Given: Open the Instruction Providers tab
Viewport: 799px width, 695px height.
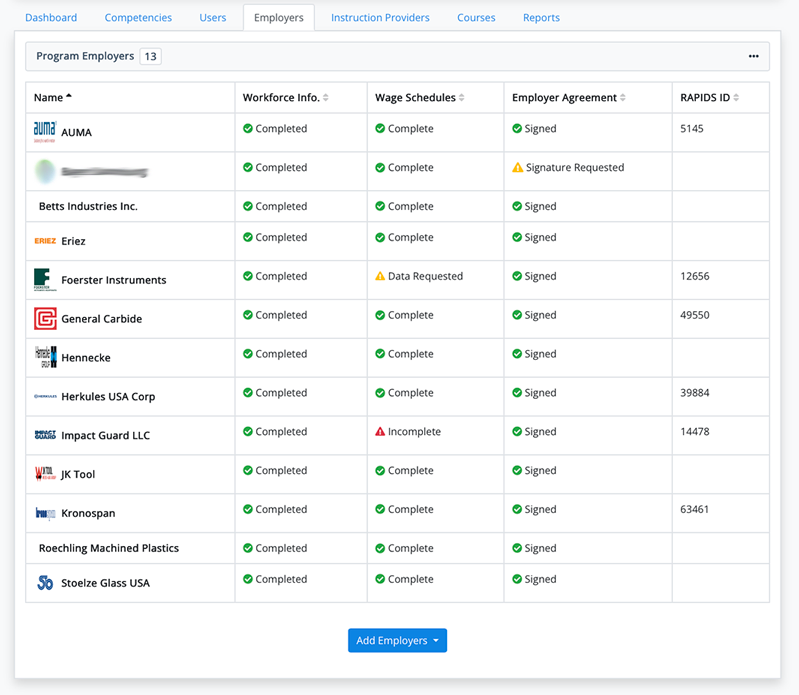Looking at the screenshot, I should click(x=380, y=17).
